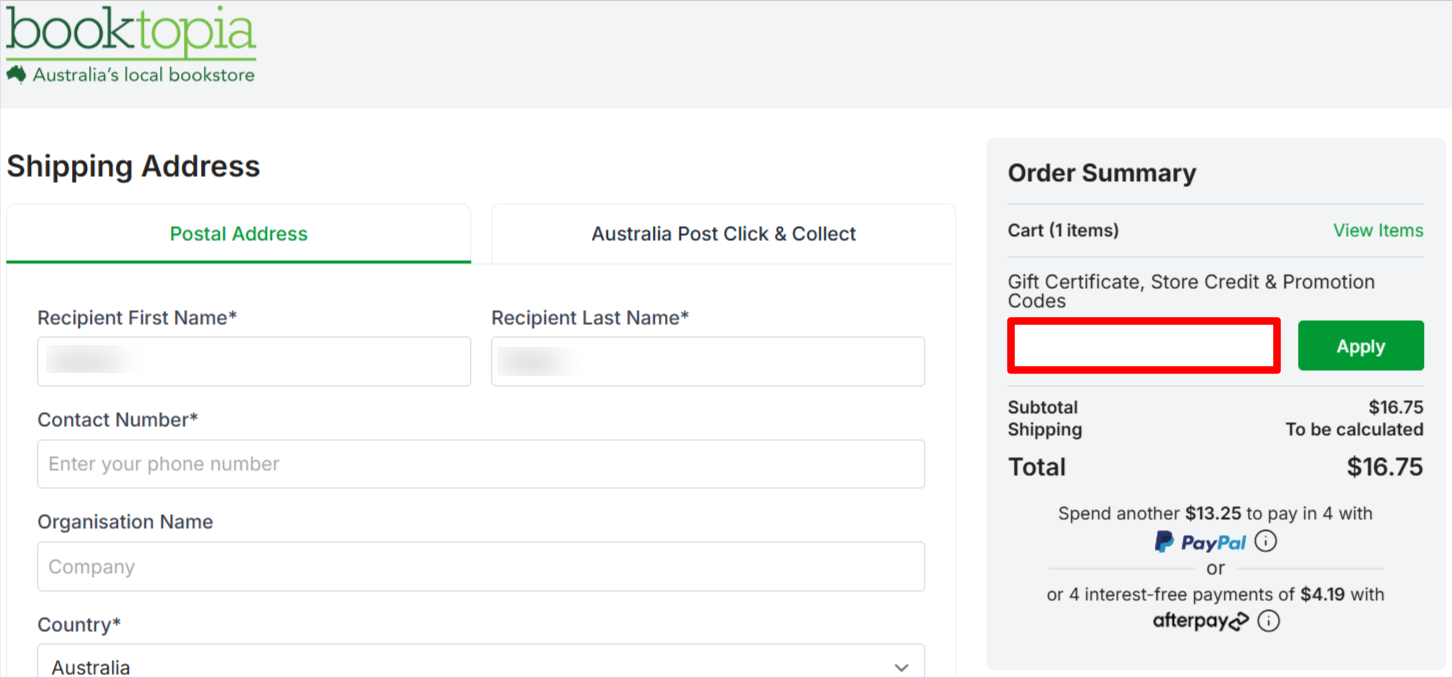Open Afterpay info icon
This screenshot has width=1452, height=677.
point(1268,621)
